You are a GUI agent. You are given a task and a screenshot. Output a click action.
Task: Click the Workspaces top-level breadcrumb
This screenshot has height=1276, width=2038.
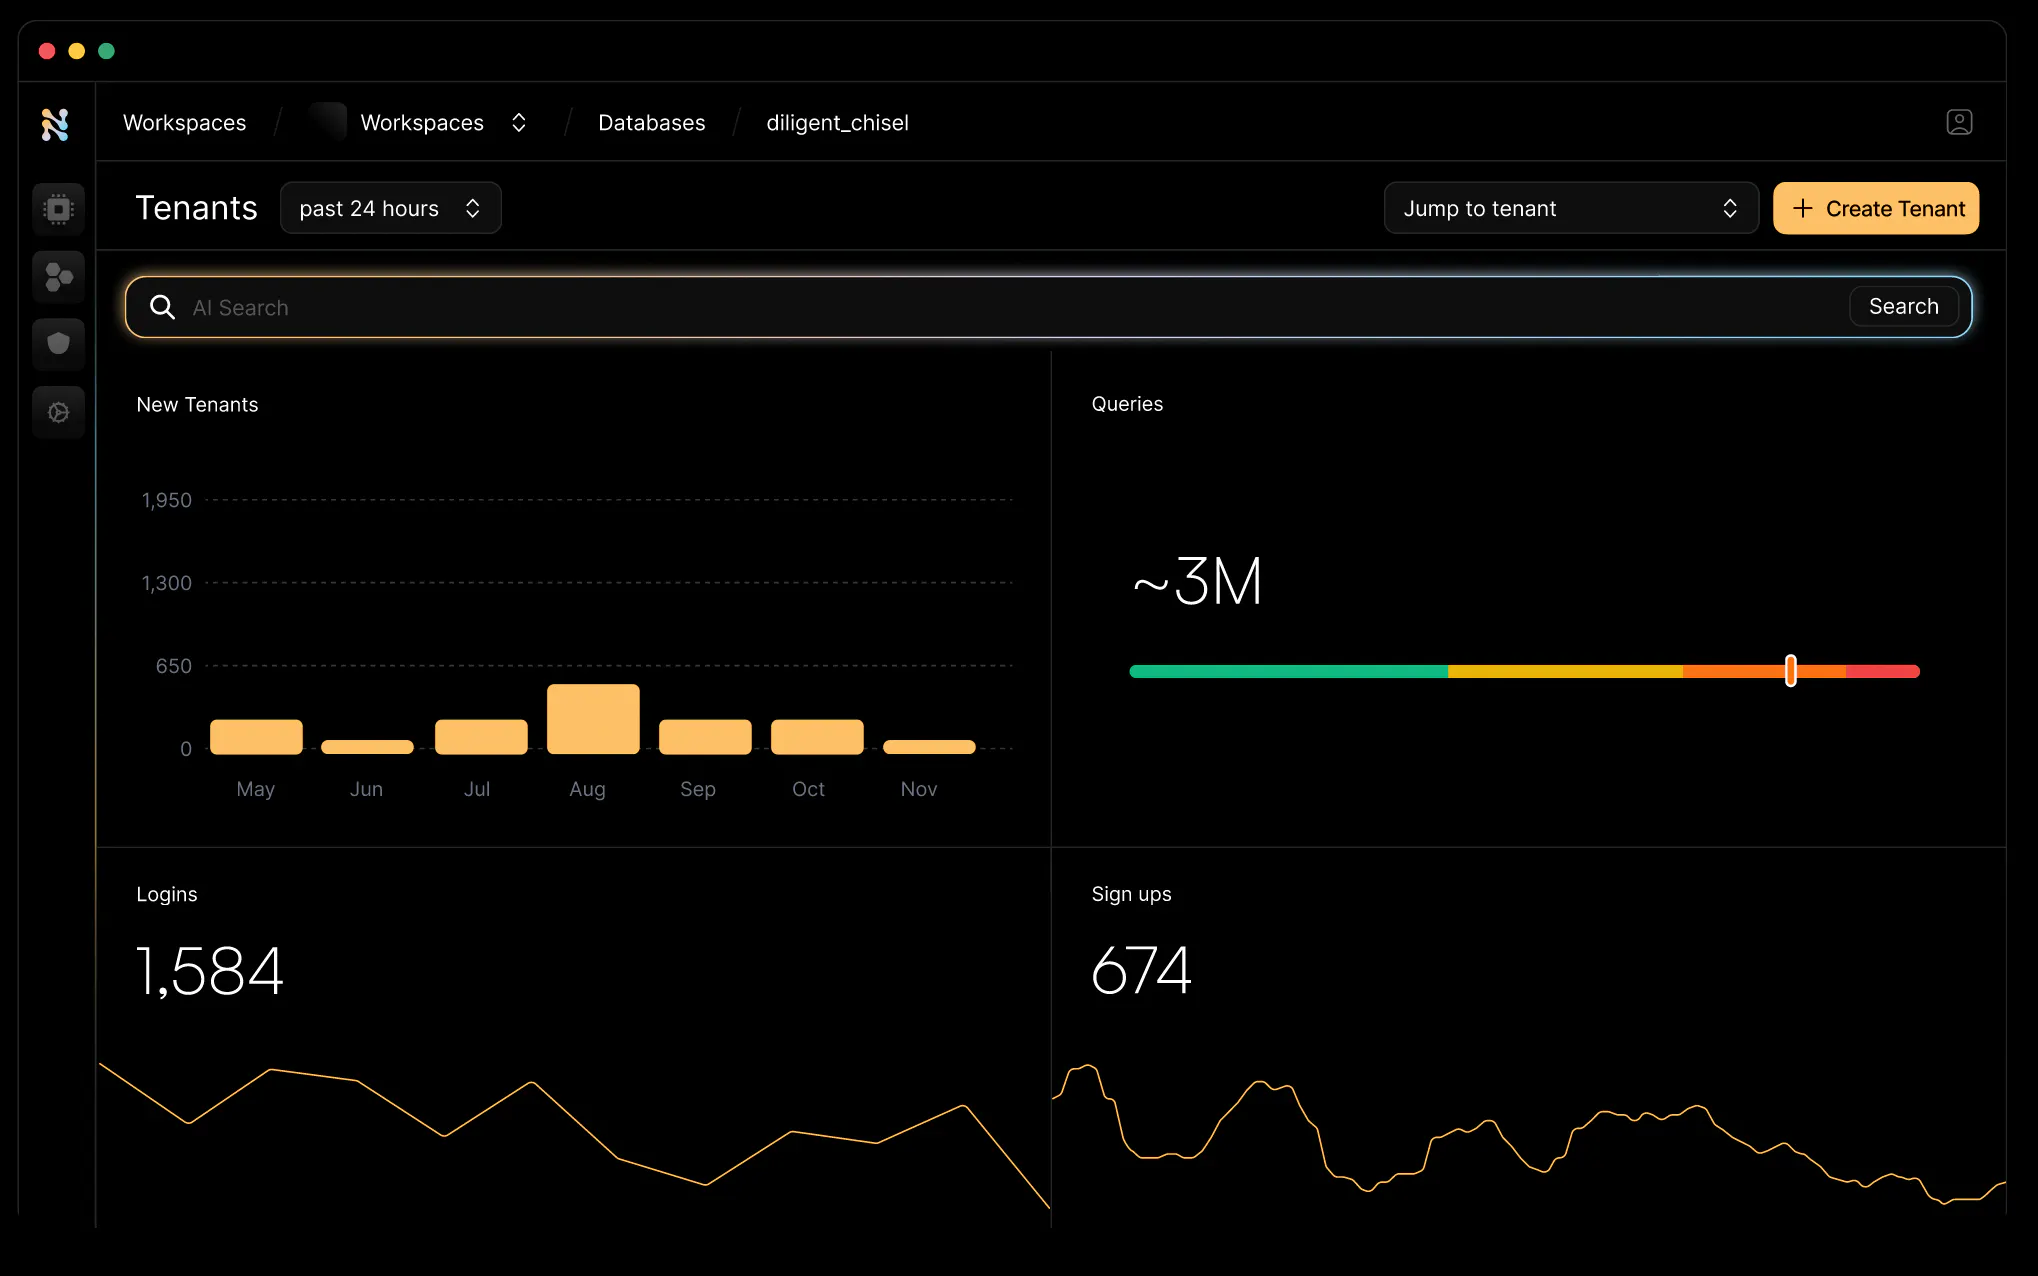click(184, 122)
